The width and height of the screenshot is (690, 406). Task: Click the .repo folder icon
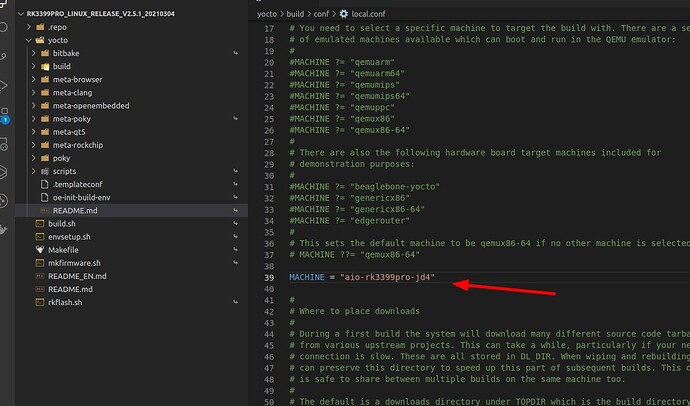[40, 27]
